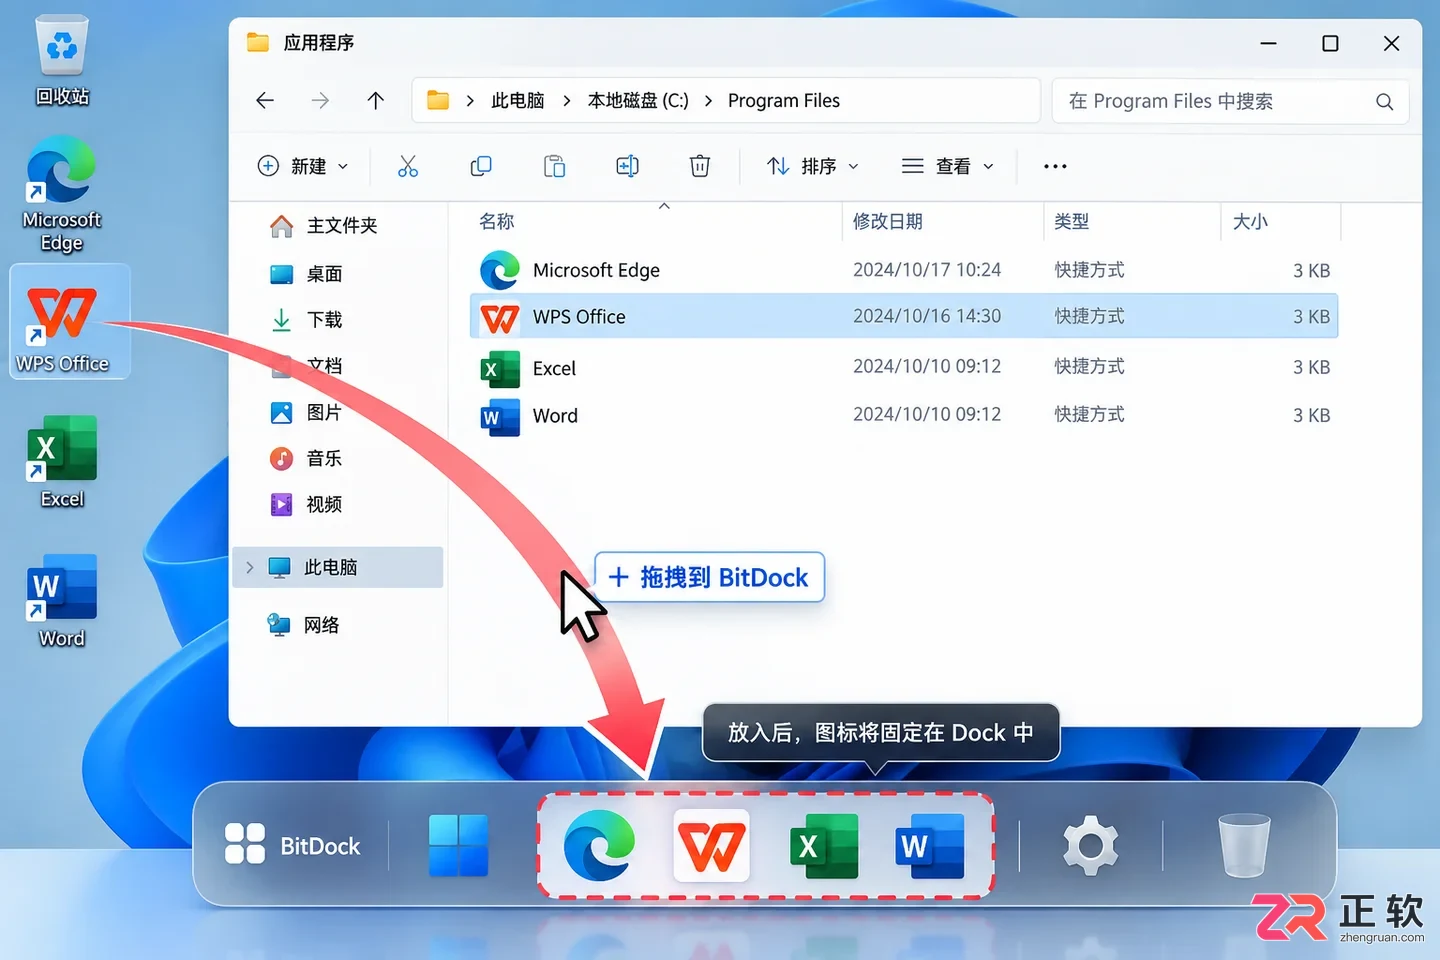Select 主文件夹 in the sidebar

pos(324,226)
